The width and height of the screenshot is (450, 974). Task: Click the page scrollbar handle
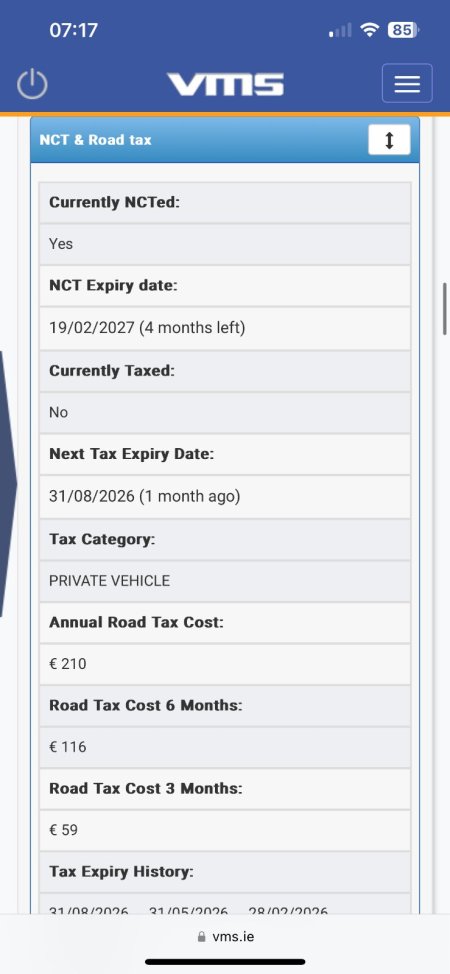445,309
